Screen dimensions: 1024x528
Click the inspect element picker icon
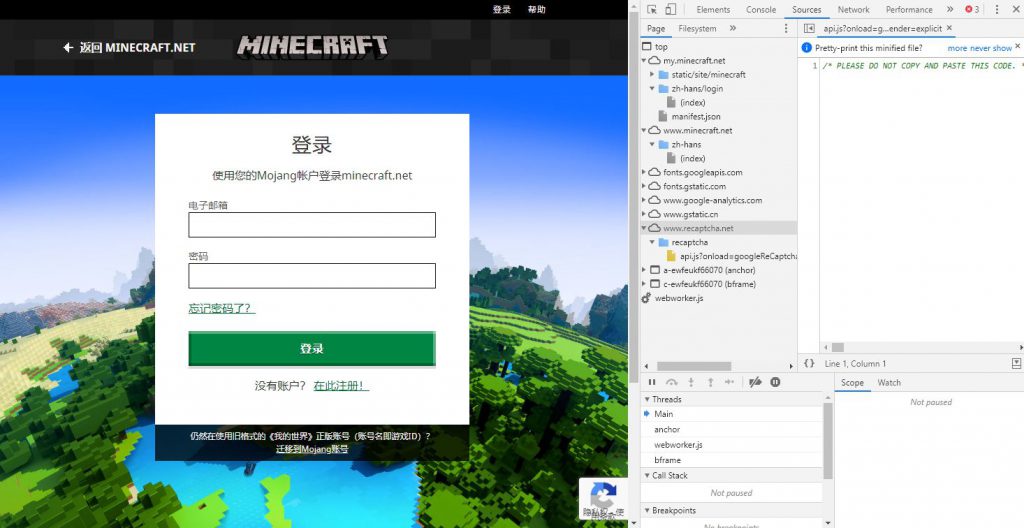[652, 9]
